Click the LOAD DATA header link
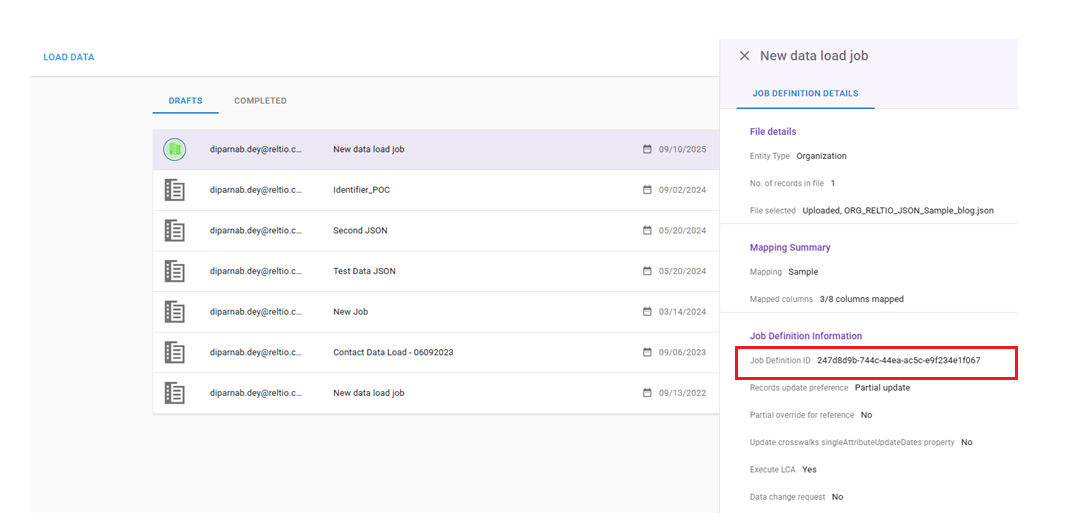 [x=69, y=57]
